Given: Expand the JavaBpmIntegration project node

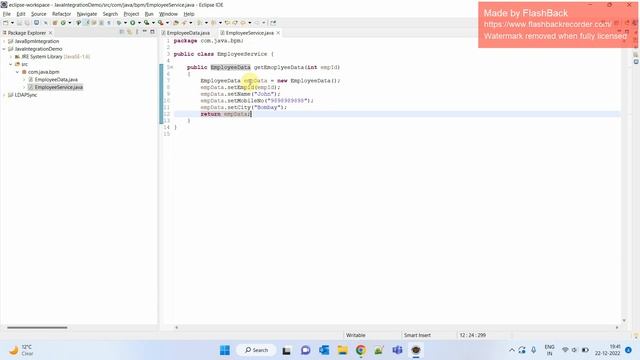Looking at the screenshot, I should [4, 41].
